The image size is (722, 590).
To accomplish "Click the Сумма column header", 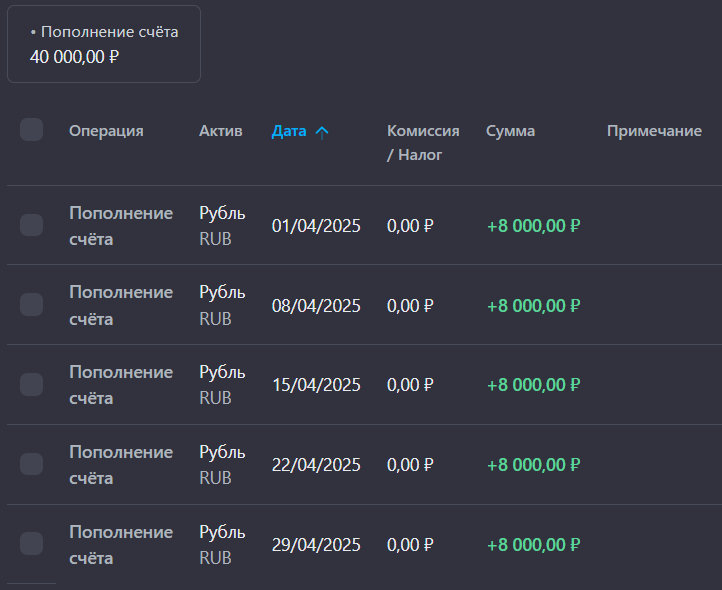I will tap(510, 131).
